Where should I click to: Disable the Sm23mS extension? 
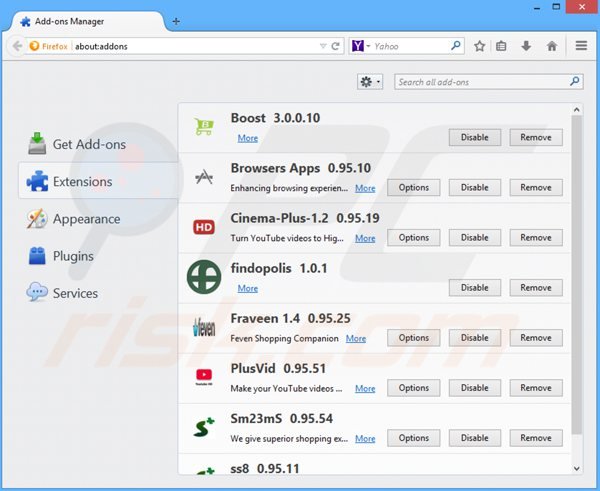[474, 438]
